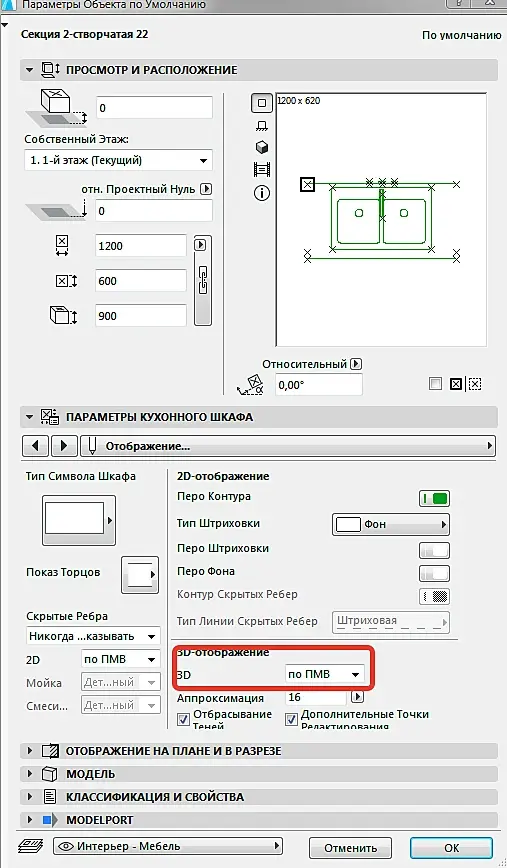Go to next parameter page arrow
This screenshot has width=507, height=868.
[64, 446]
